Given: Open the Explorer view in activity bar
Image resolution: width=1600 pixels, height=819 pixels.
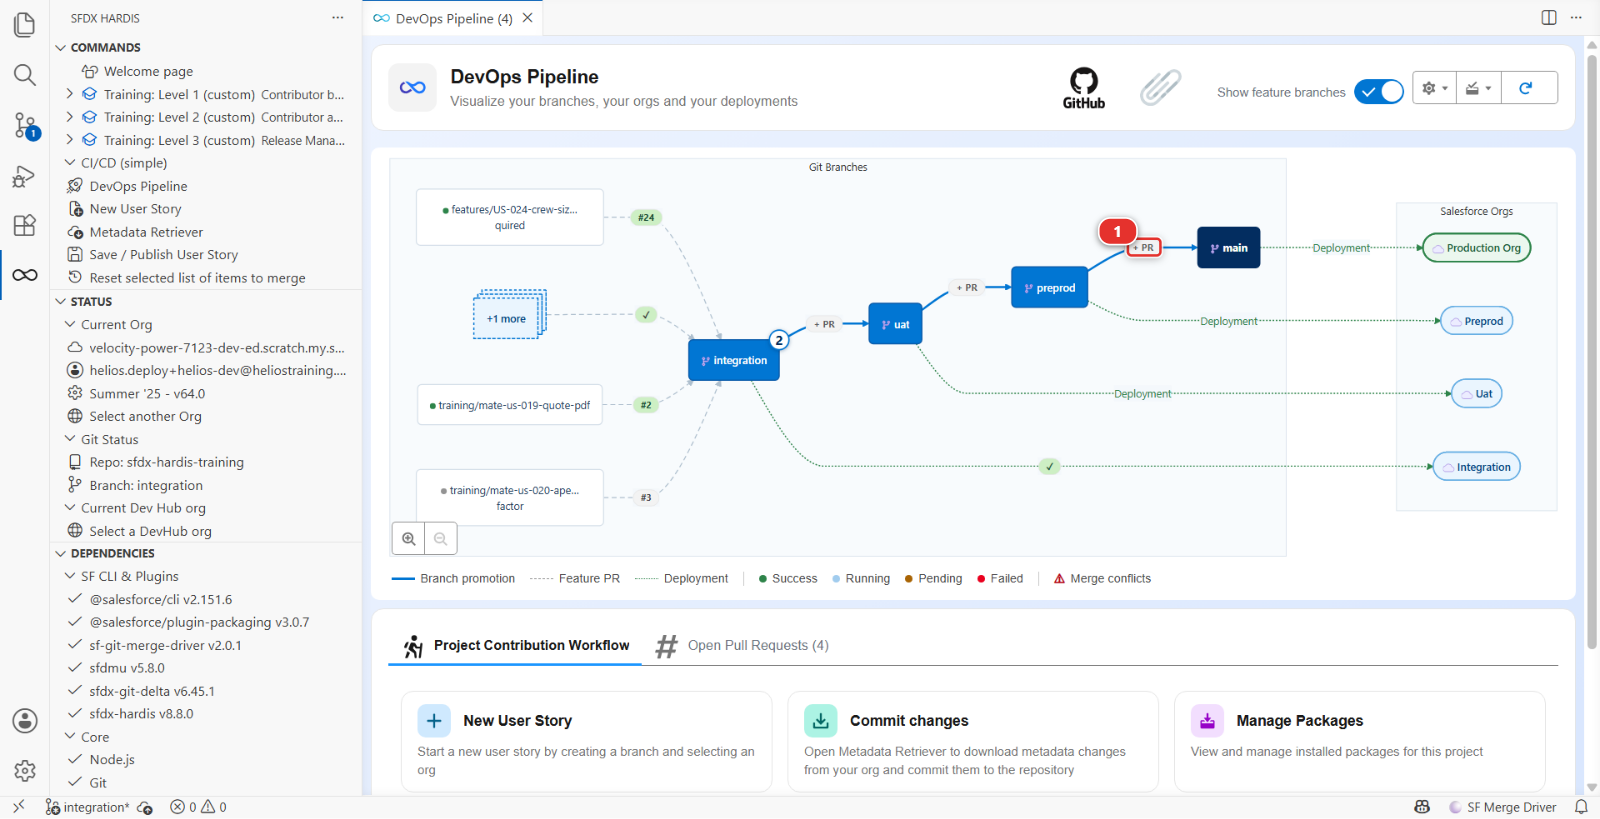Looking at the screenshot, I should tap(25, 24).
